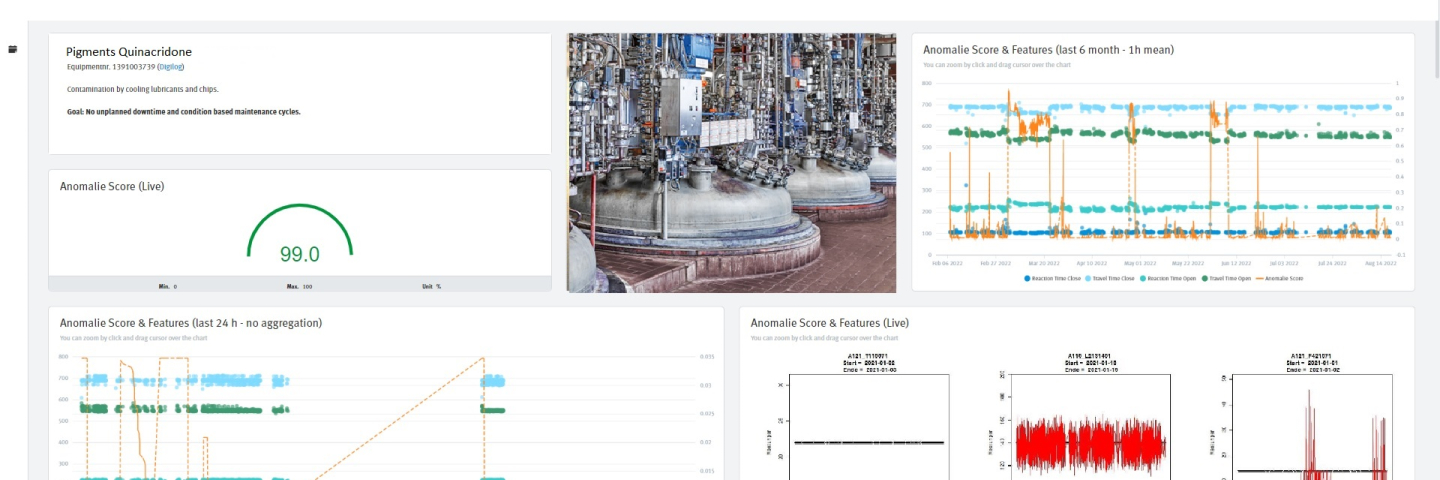Click 'Anomalie Score & Features (last 6 month)' heading
The width and height of the screenshot is (1440, 480).
click(1048, 49)
